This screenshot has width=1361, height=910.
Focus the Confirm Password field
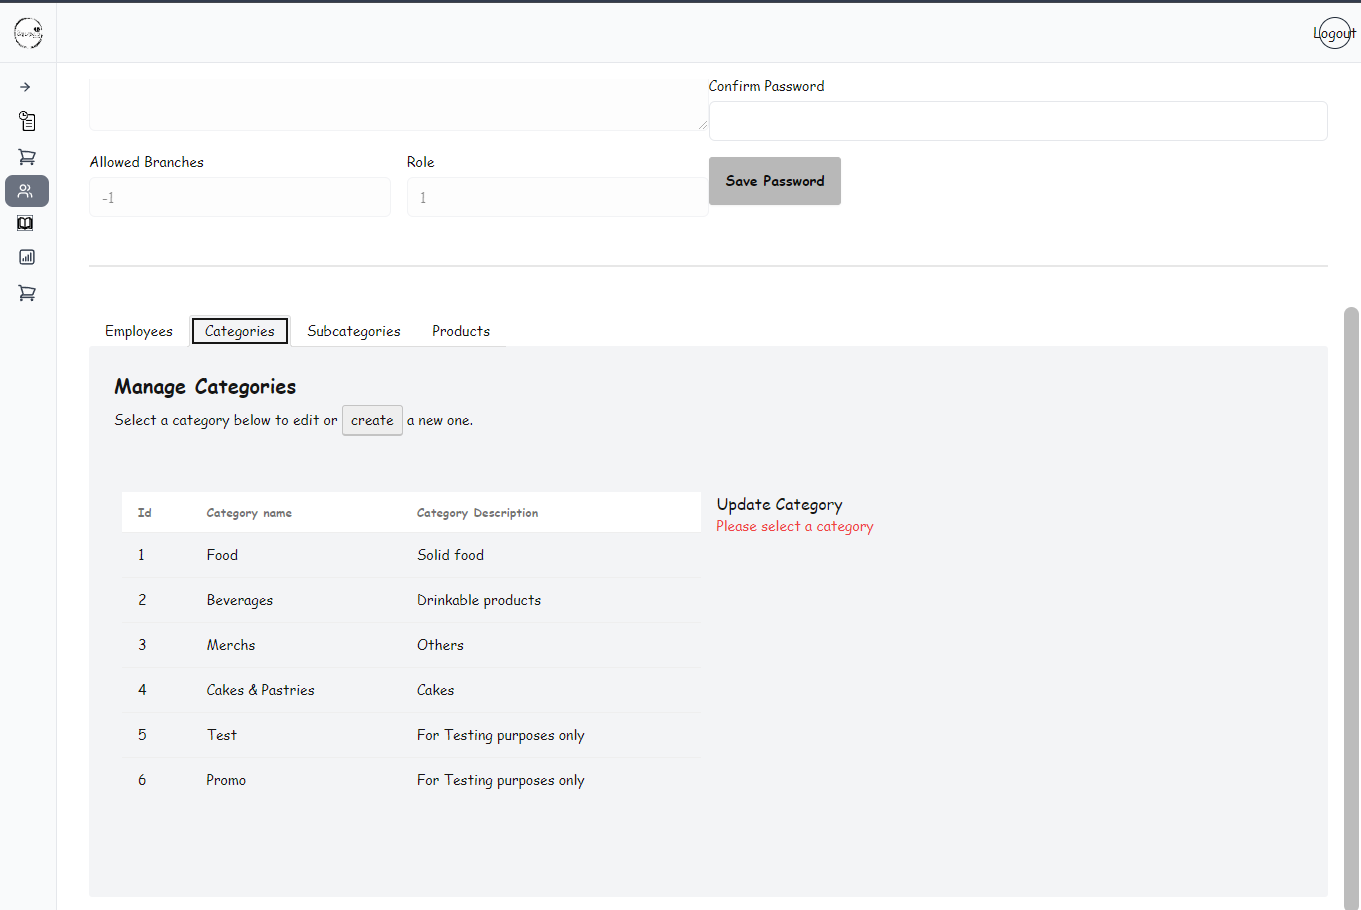tap(1017, 120)
